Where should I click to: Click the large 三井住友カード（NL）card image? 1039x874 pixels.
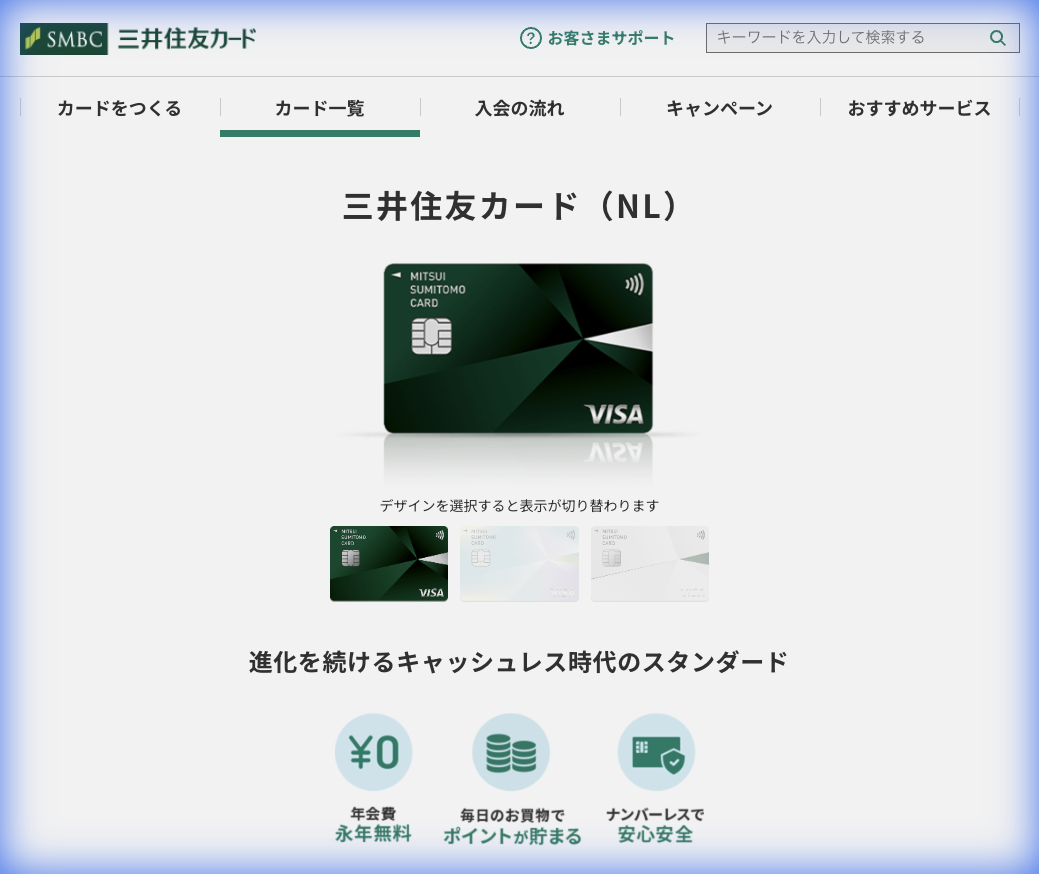point(519,347)
